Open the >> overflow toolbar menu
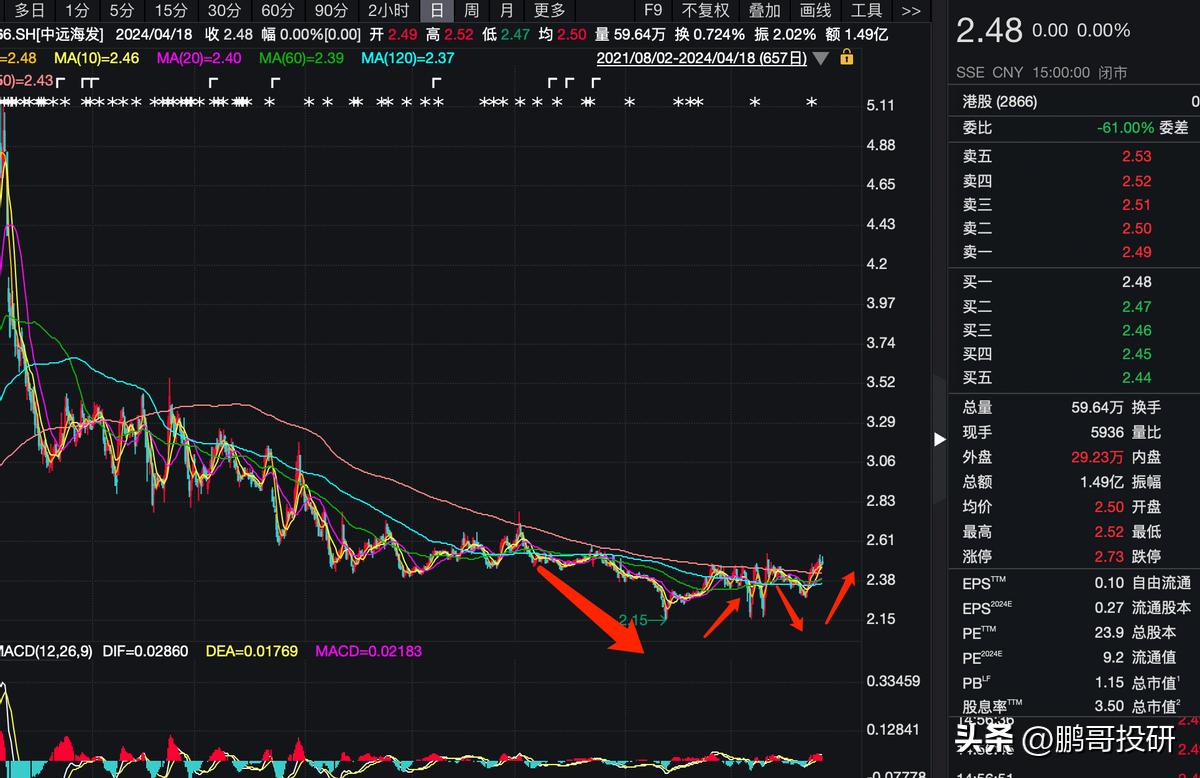Image resolution: width=1200 pixels, height=778 pixels. (x=910, y=11)
